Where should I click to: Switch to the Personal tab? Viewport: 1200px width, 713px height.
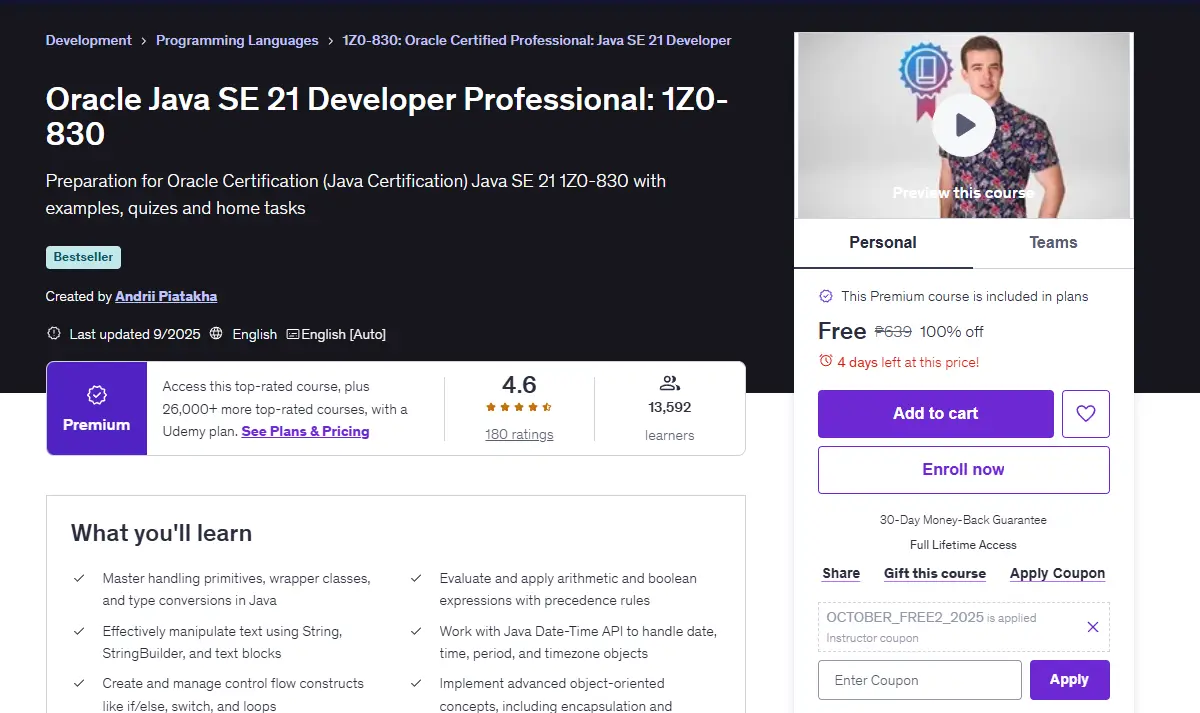(x=883, y=243)
